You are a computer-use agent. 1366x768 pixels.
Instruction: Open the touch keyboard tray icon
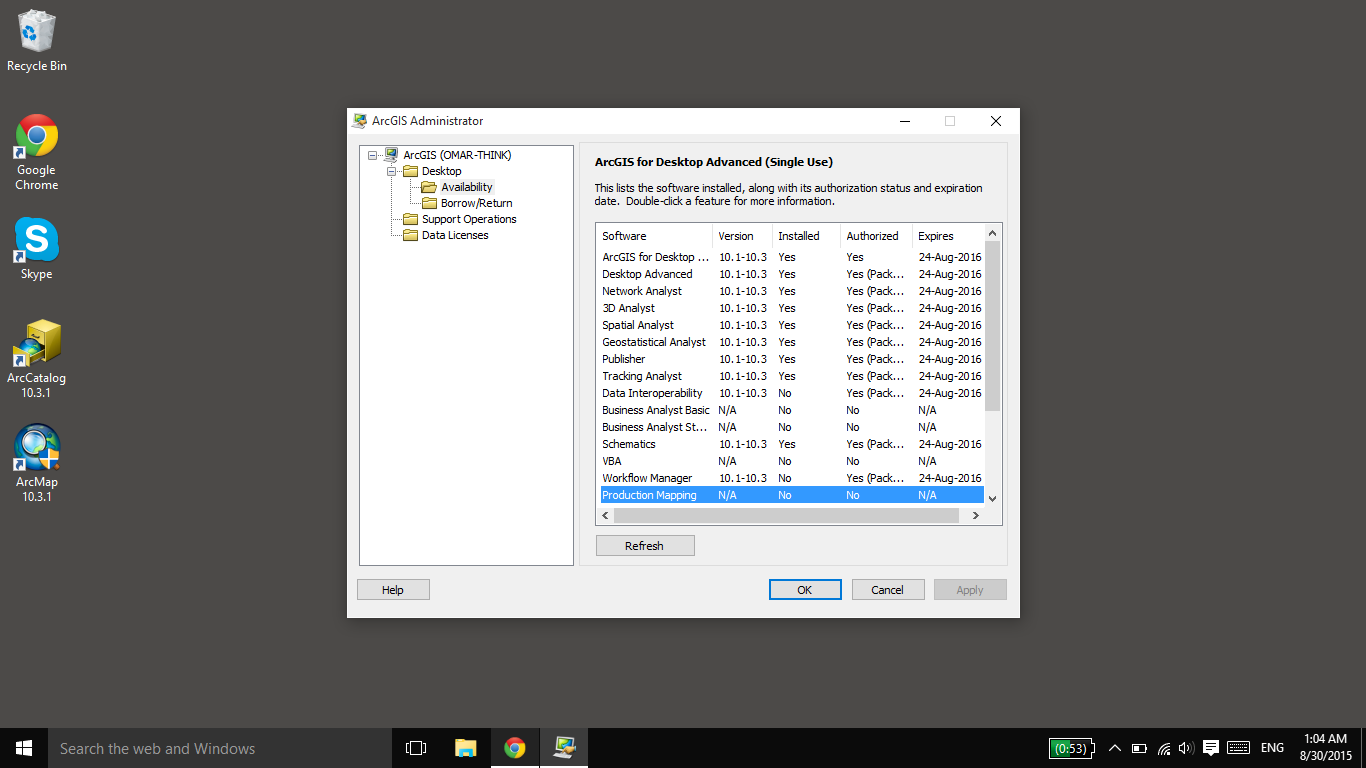click(x=1238, y=748)
